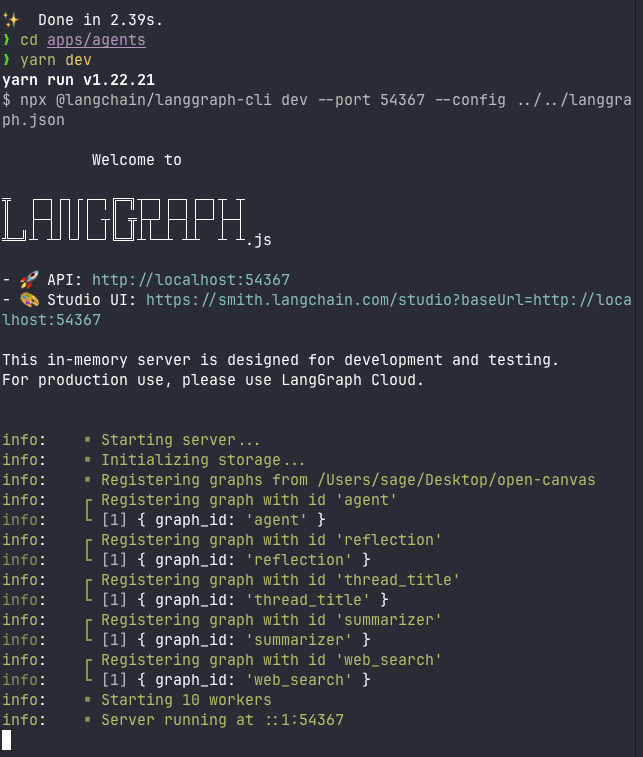The height and width of the screenshot is (757, 643).
Task: Click "Registering graph with id 'web_search'"
Action: pos(271,660)
